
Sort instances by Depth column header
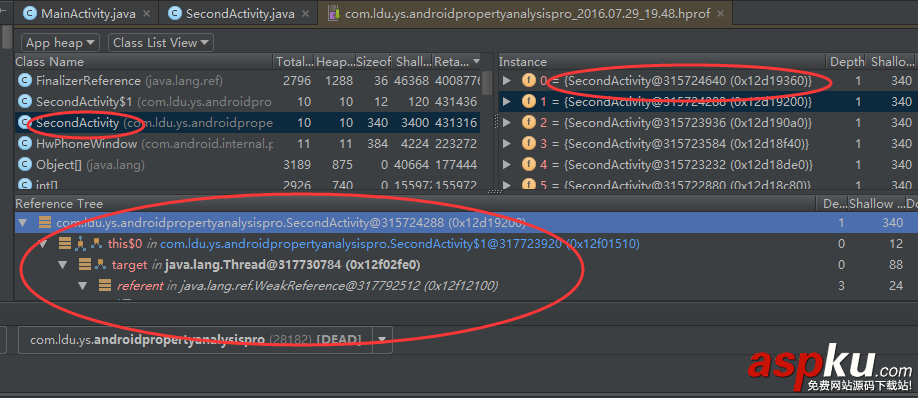(847, 61)
